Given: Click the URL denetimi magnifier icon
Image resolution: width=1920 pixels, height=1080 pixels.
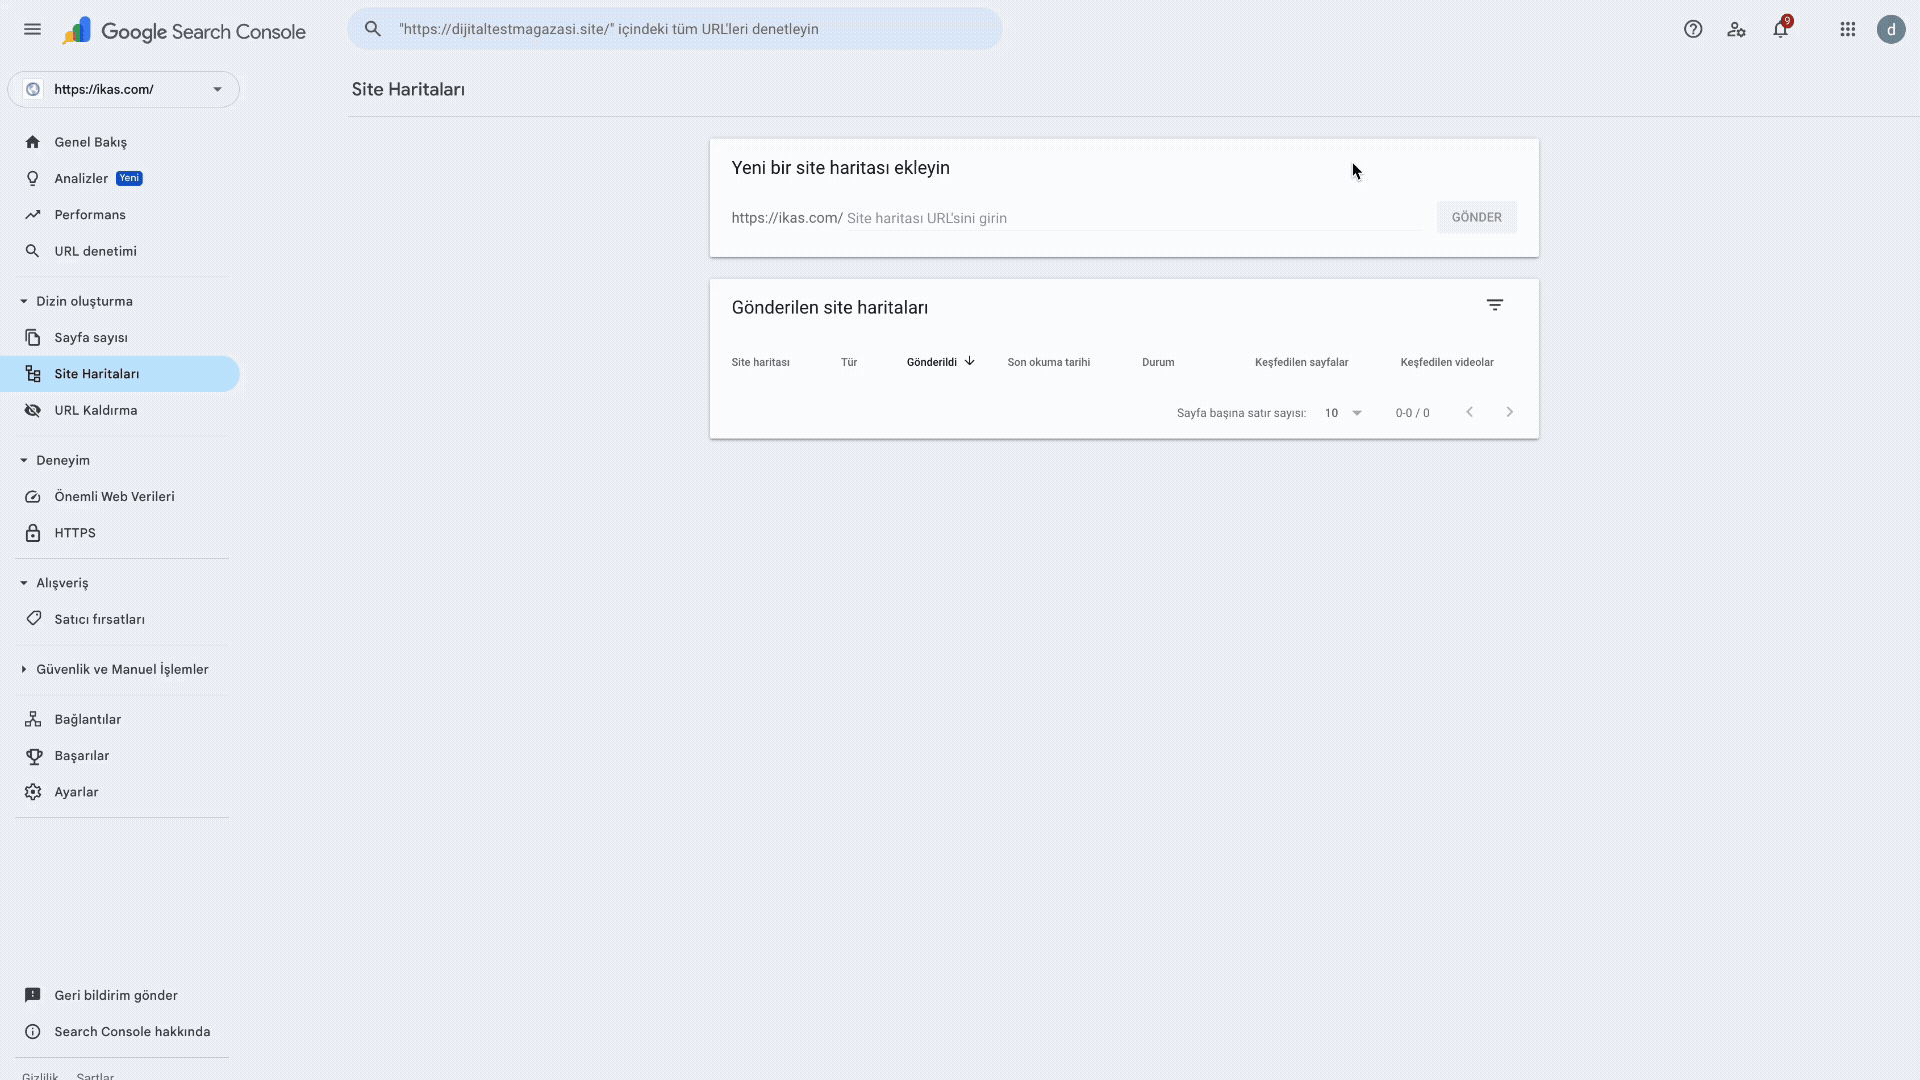Looking at the screenshot, I should click(x=33, y=251).
